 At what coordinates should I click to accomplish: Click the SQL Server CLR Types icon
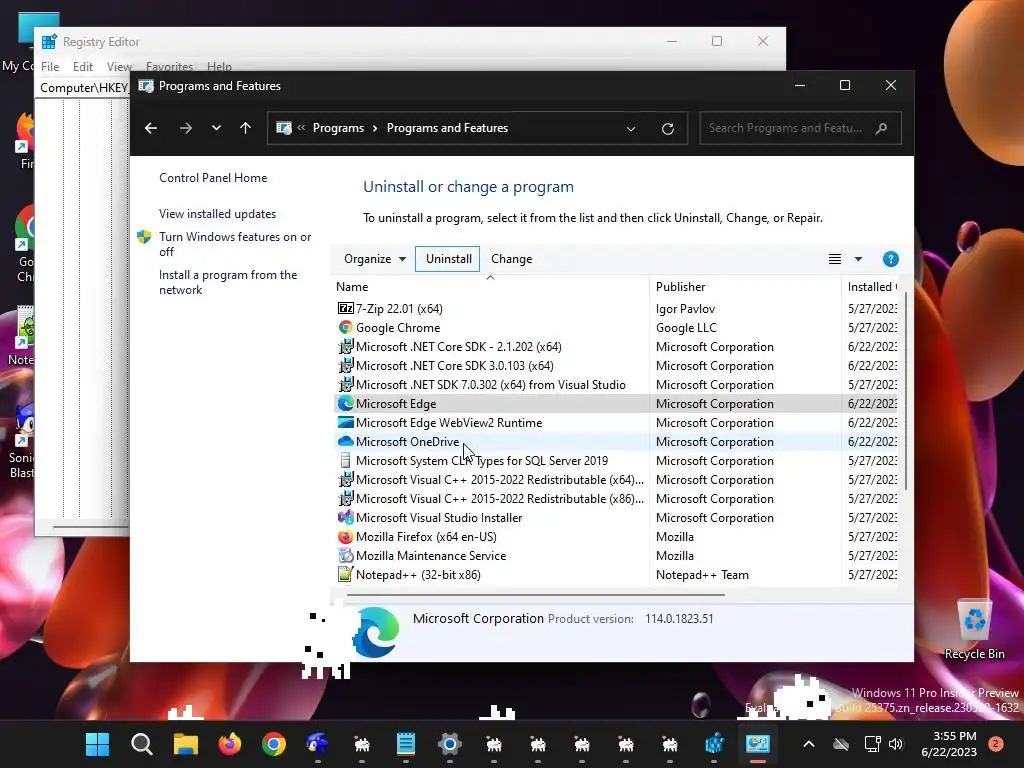345,460
